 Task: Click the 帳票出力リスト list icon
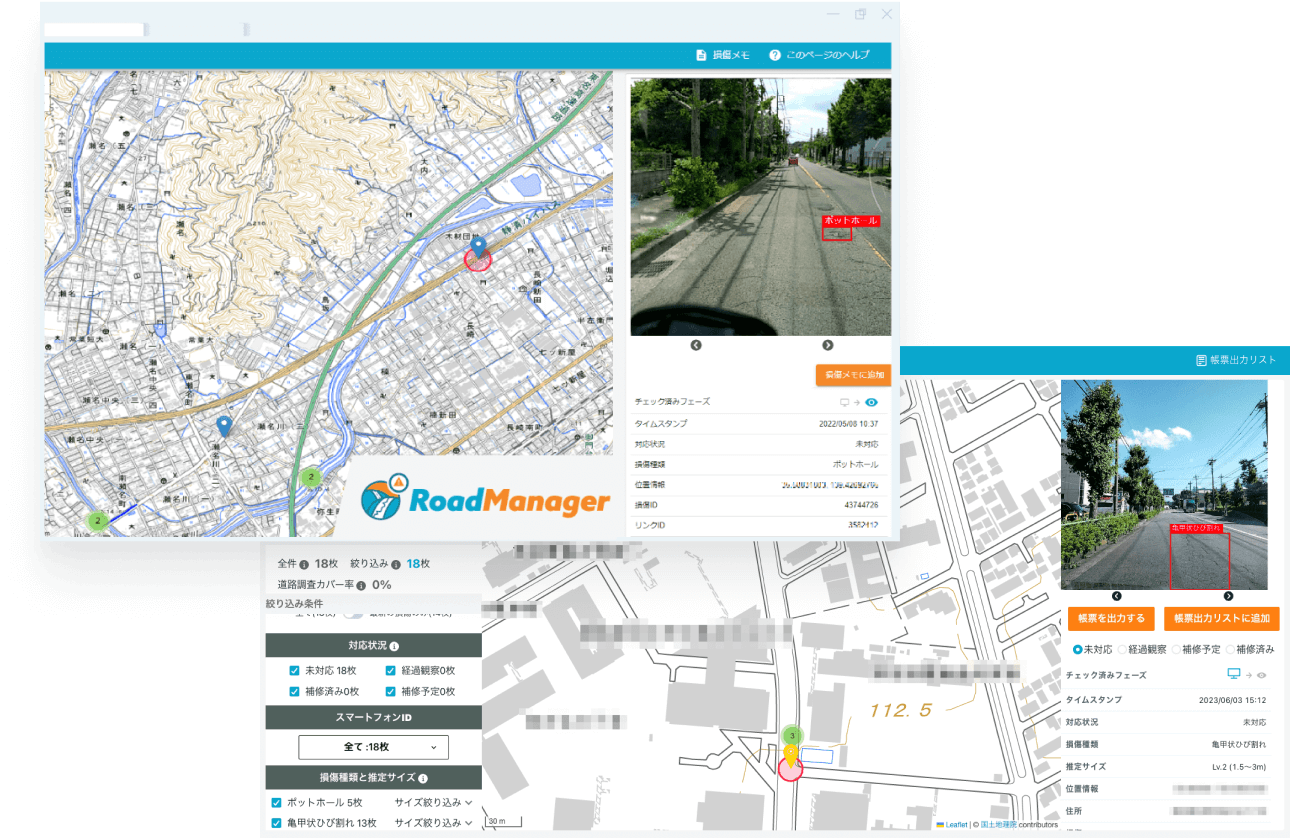click(x=1201, y=360)
